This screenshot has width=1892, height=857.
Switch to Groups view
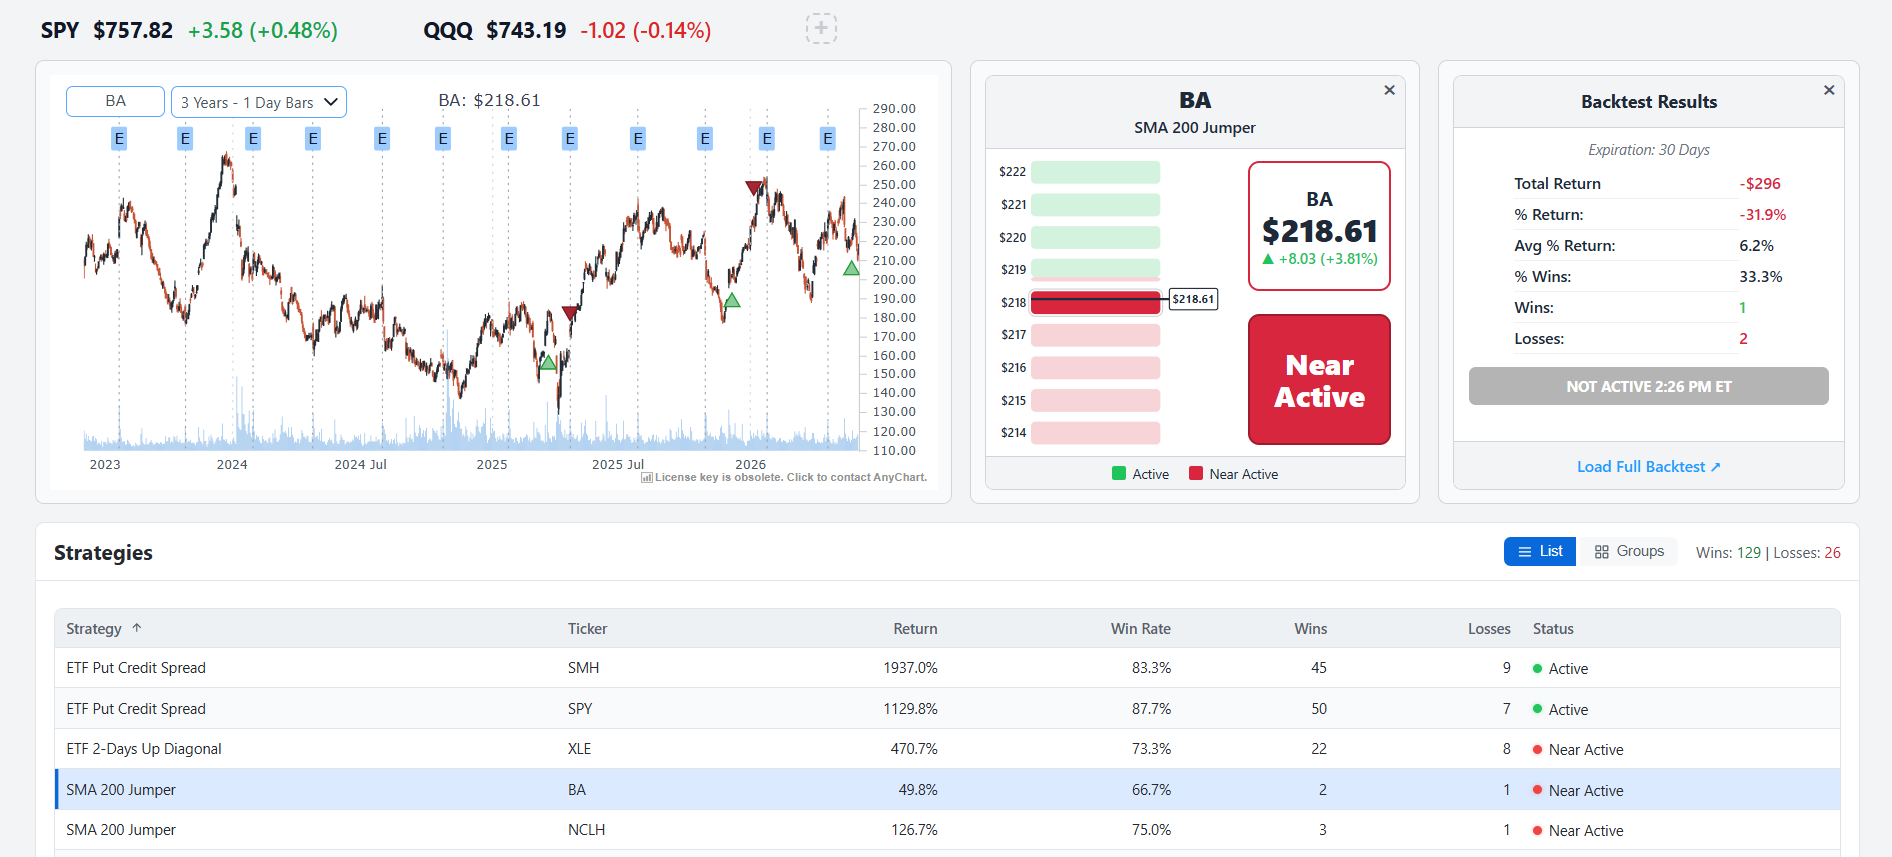(1628, 552)
